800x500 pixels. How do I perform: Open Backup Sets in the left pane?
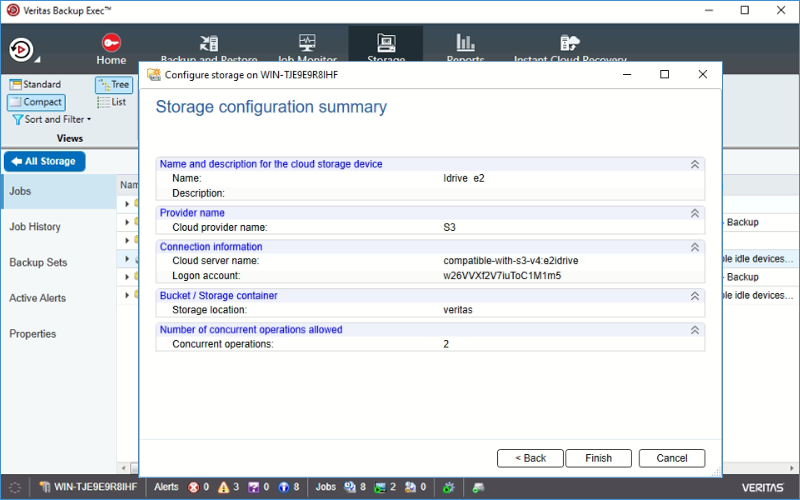pyautogui.click(x=38, y=262)
